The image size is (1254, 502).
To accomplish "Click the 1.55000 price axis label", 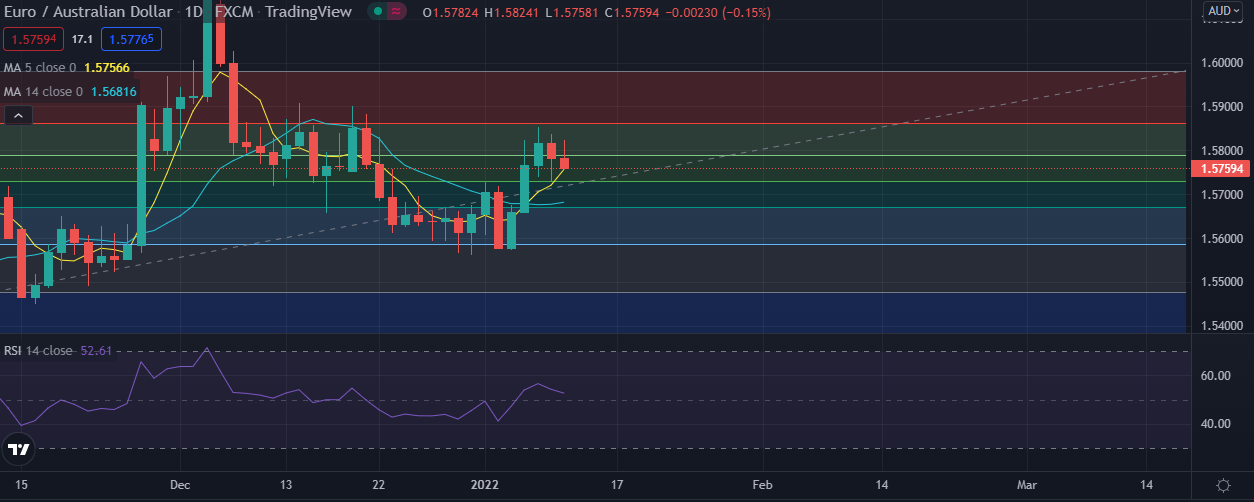I will [1223, 282].
